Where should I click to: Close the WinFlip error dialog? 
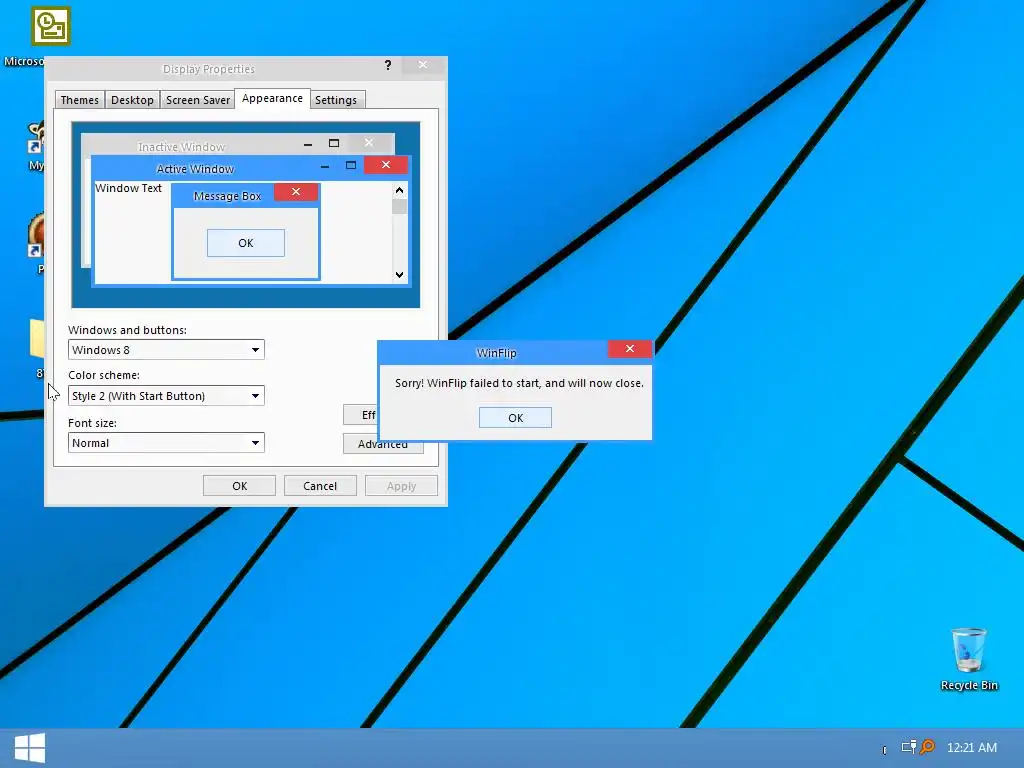pyautogui.click(x=630, y=349)
